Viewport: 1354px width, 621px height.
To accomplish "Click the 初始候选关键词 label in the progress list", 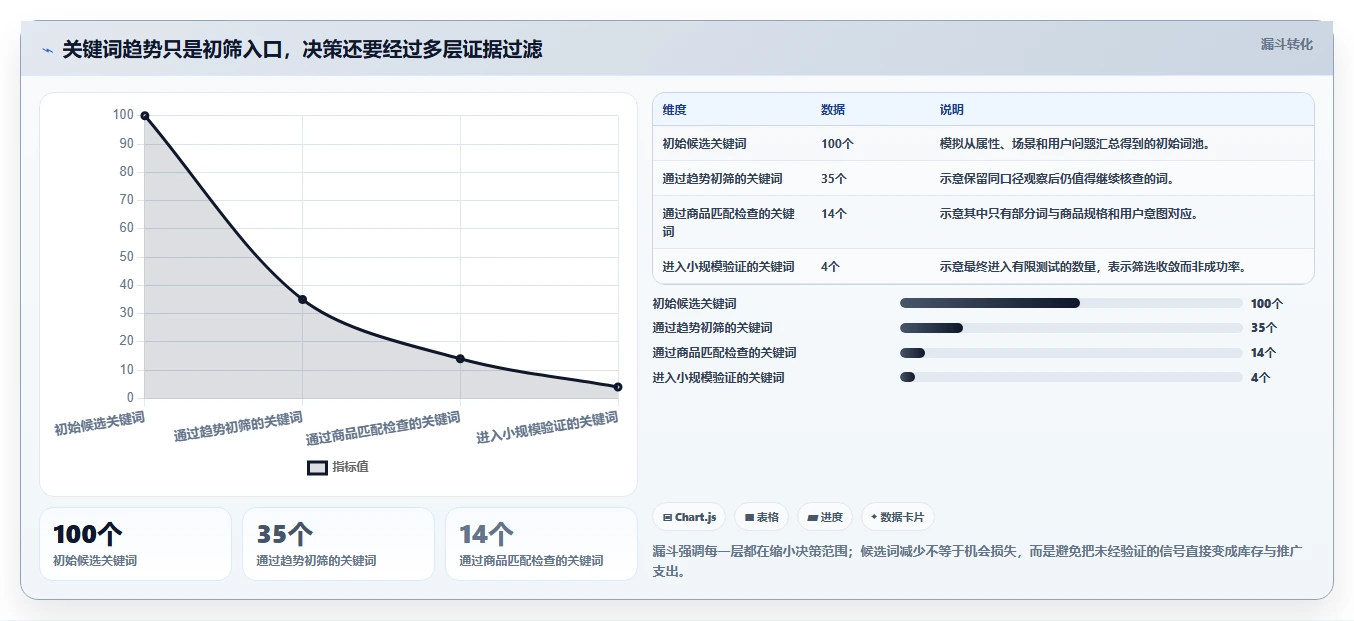I will pyautogui.click(x=694, y=303).
